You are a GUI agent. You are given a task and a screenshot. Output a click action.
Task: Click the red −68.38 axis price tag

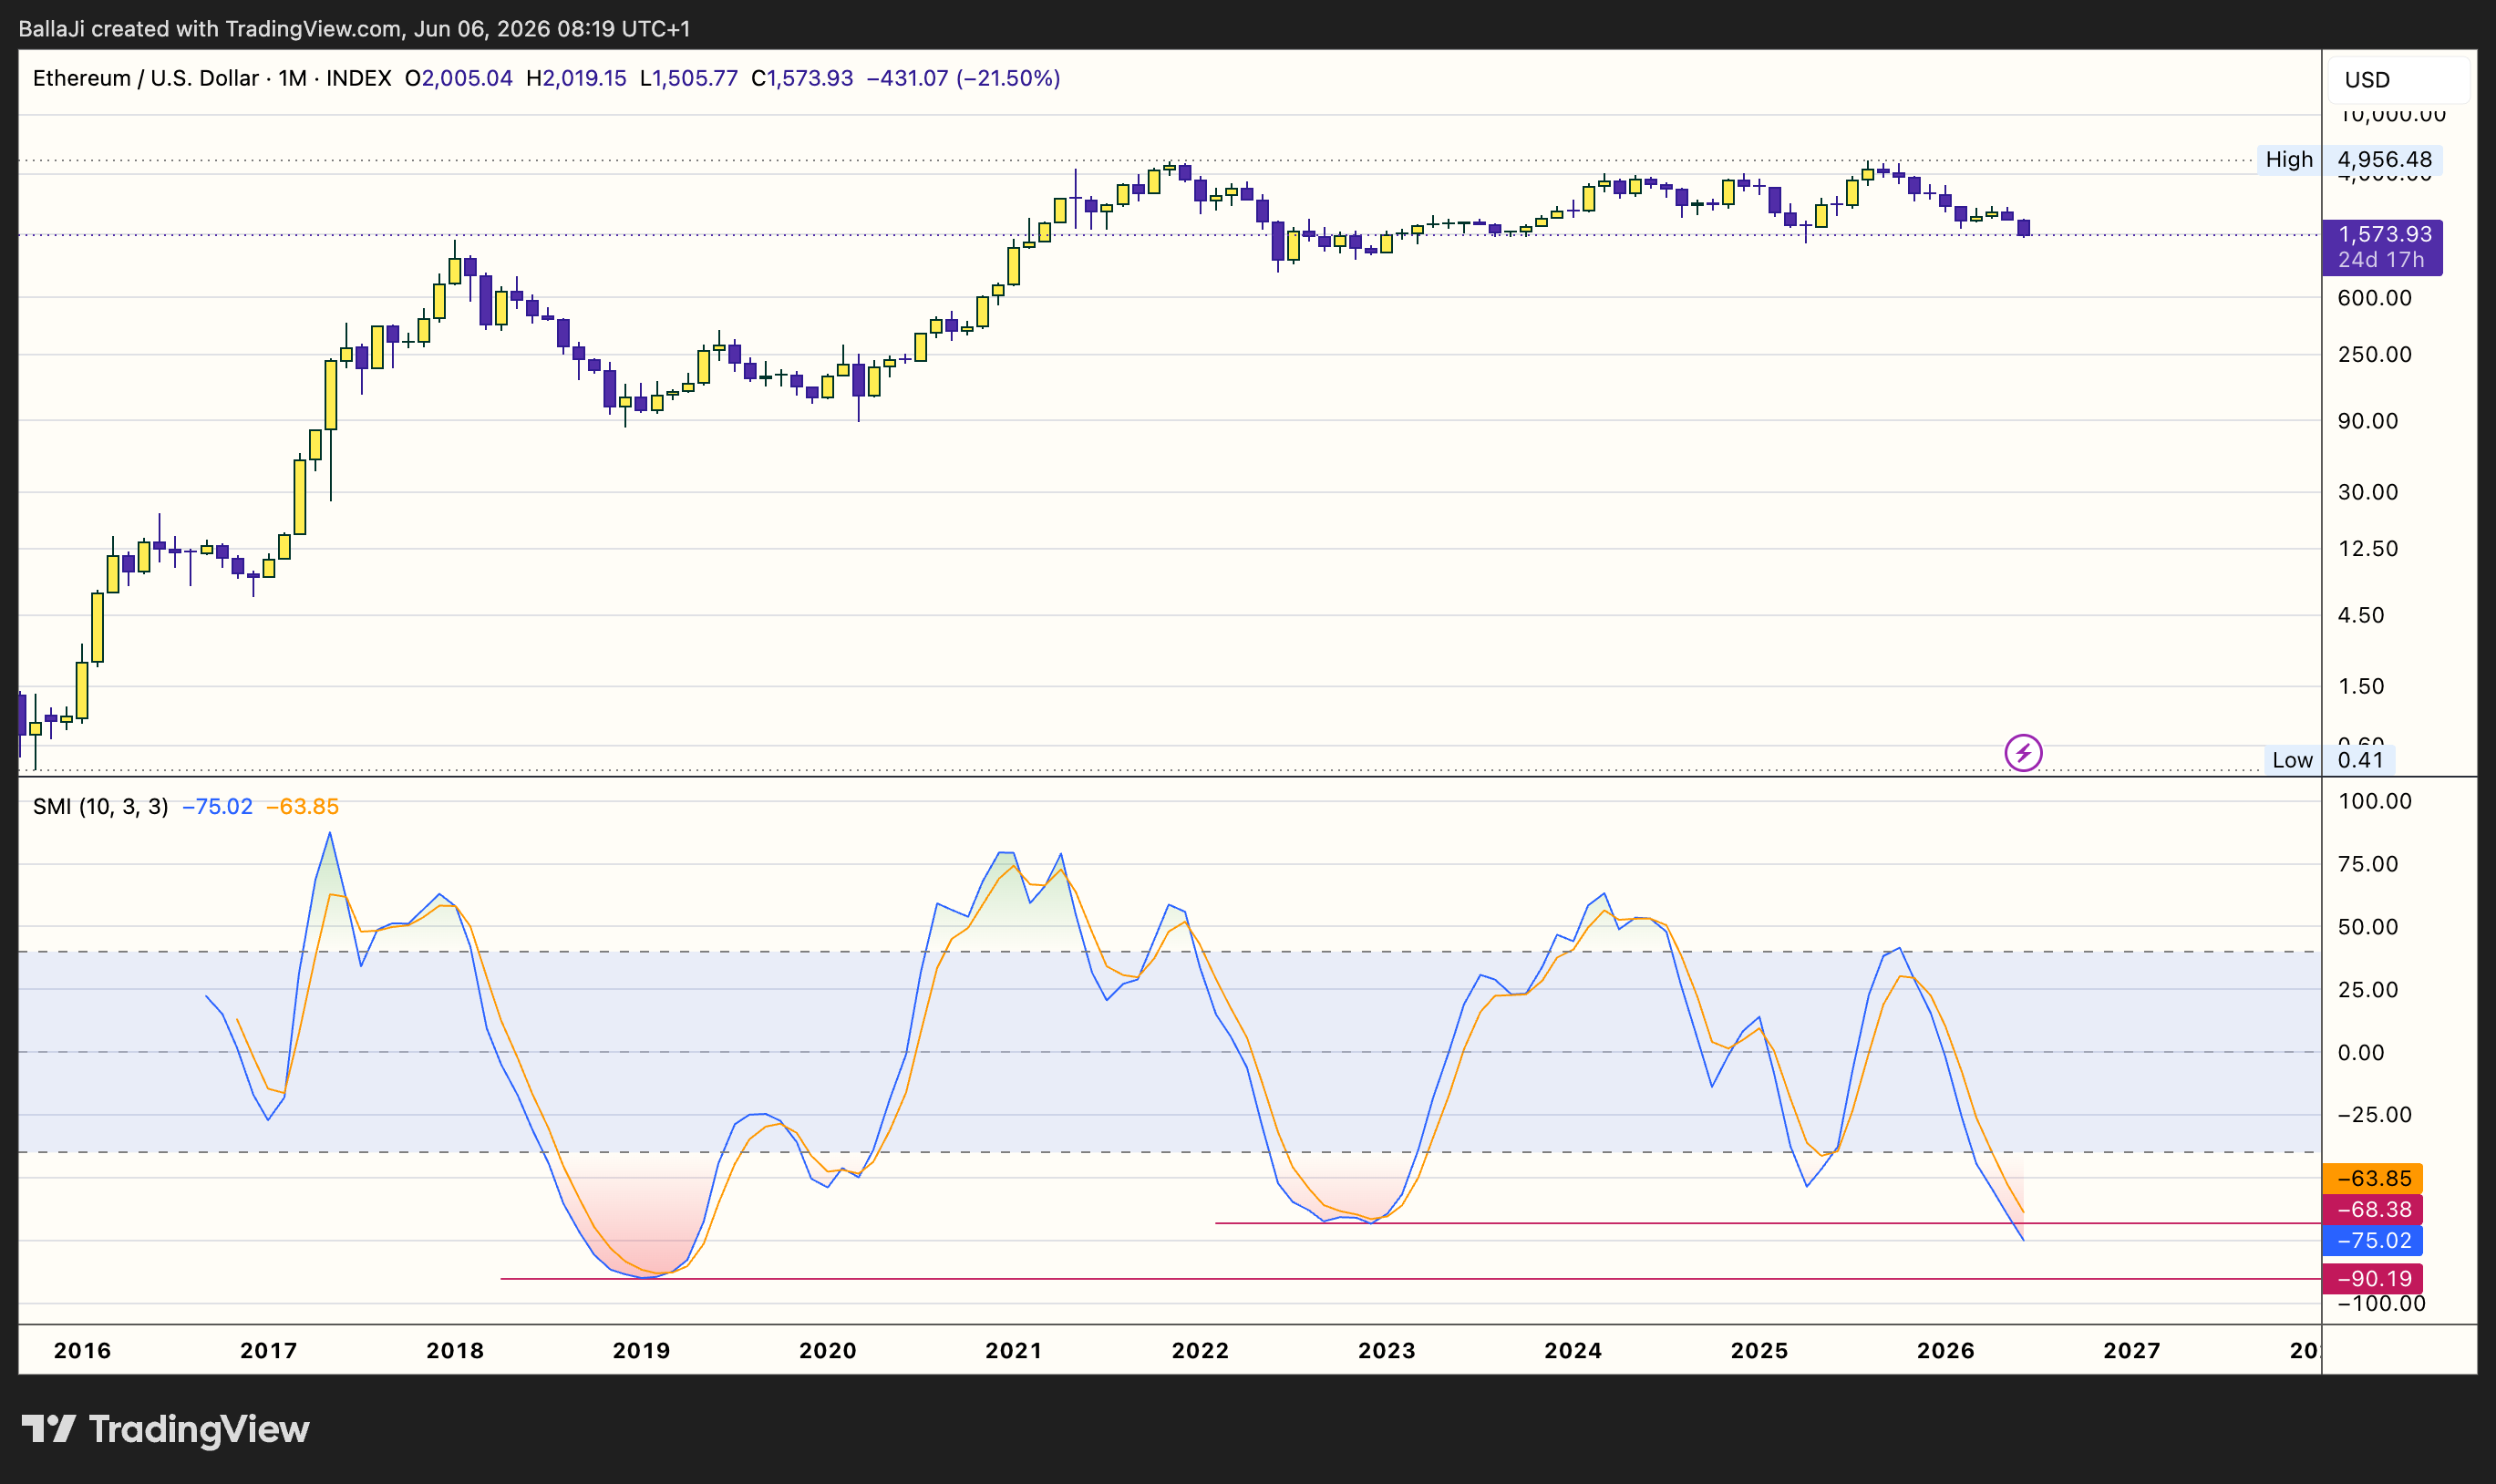click(x=2372, y=1210)
